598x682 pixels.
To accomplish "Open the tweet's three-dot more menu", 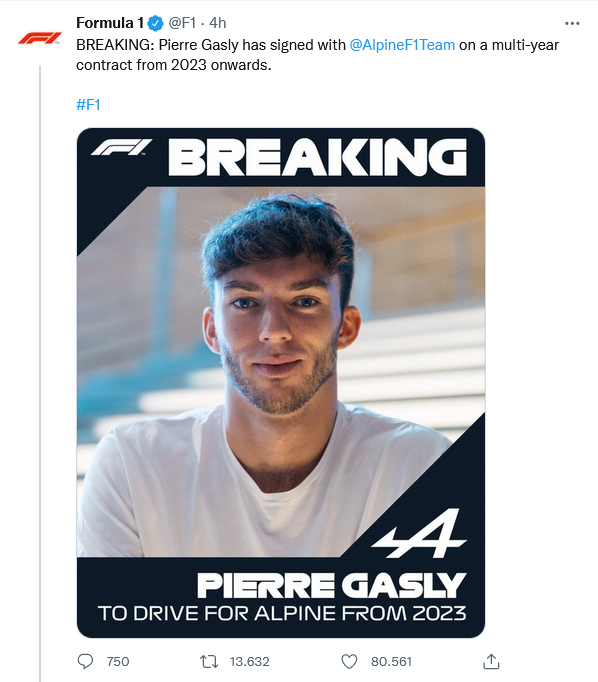I will 572,23.
